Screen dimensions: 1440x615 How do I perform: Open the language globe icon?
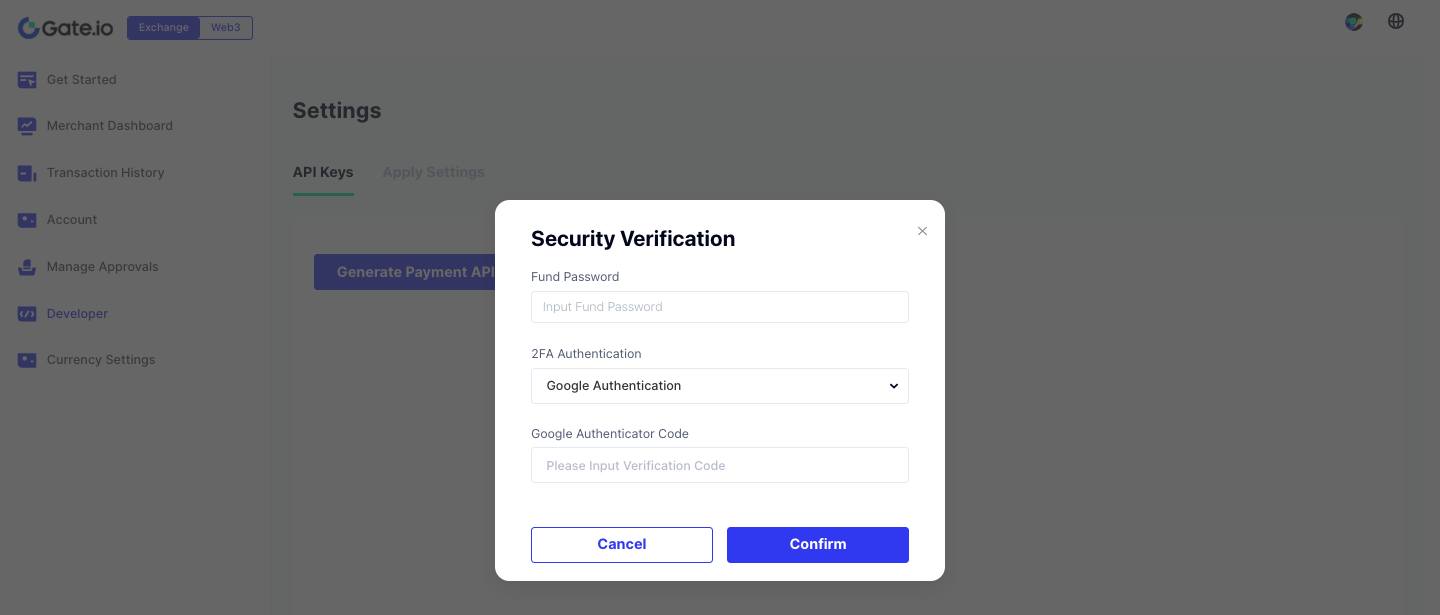tap(1396, 21)
